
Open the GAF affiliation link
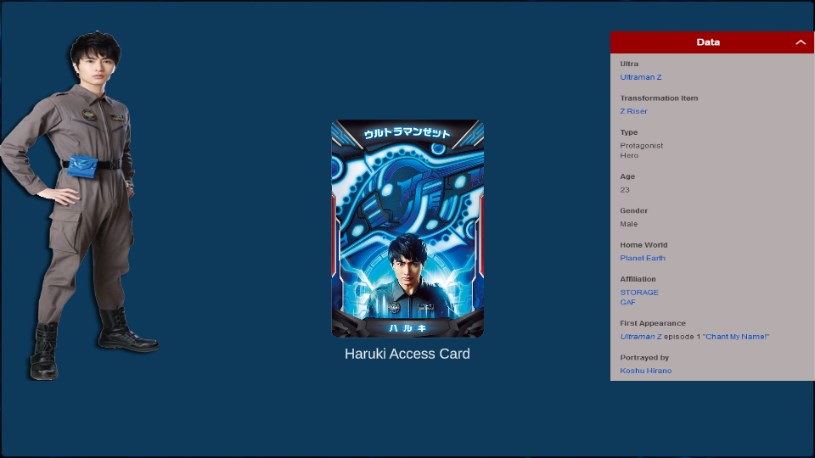click(x=627, y=302)
